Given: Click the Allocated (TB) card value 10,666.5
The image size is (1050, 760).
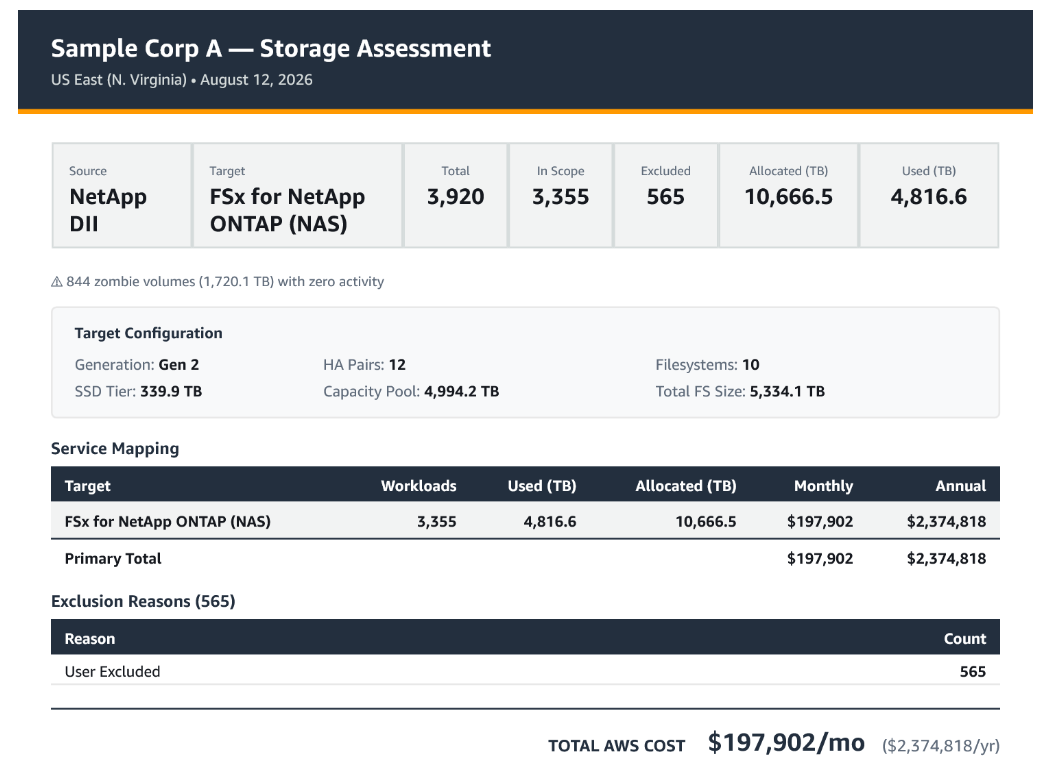Looking at the screenshot, I should tap(789, 197).
